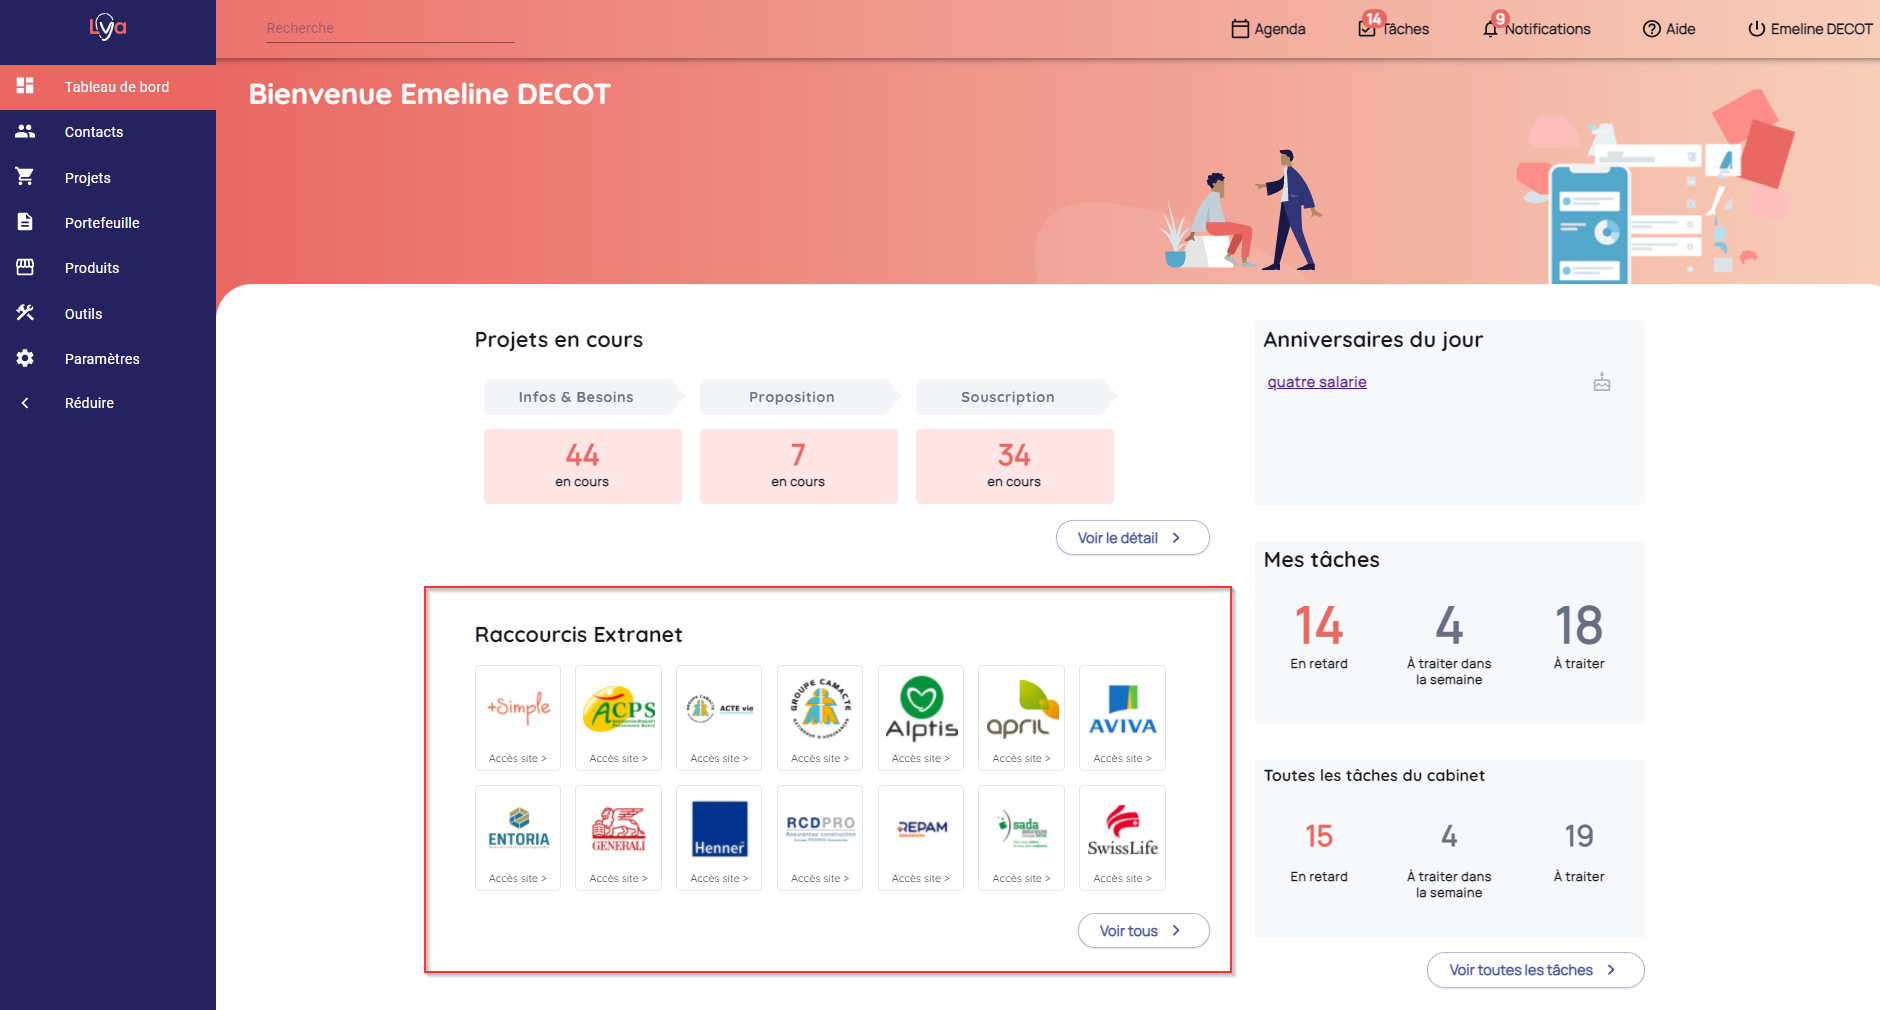
Task: Open the 44 en cours projects card
Action: click(x=582, y=466)
